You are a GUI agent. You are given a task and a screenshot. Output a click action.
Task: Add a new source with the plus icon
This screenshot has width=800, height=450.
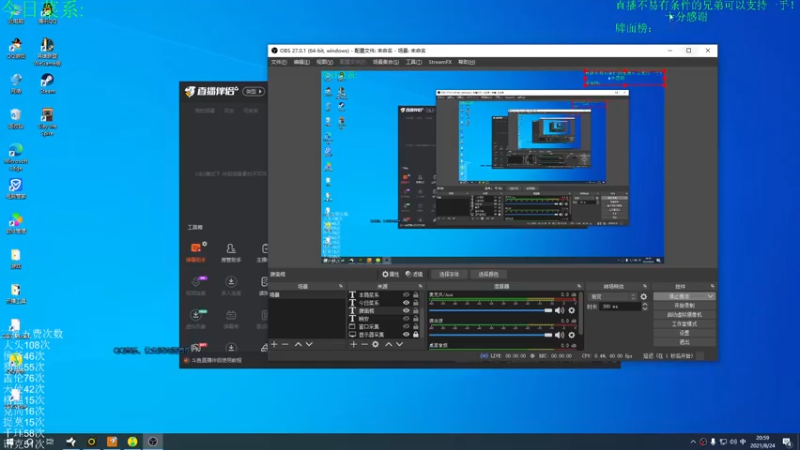353,344
